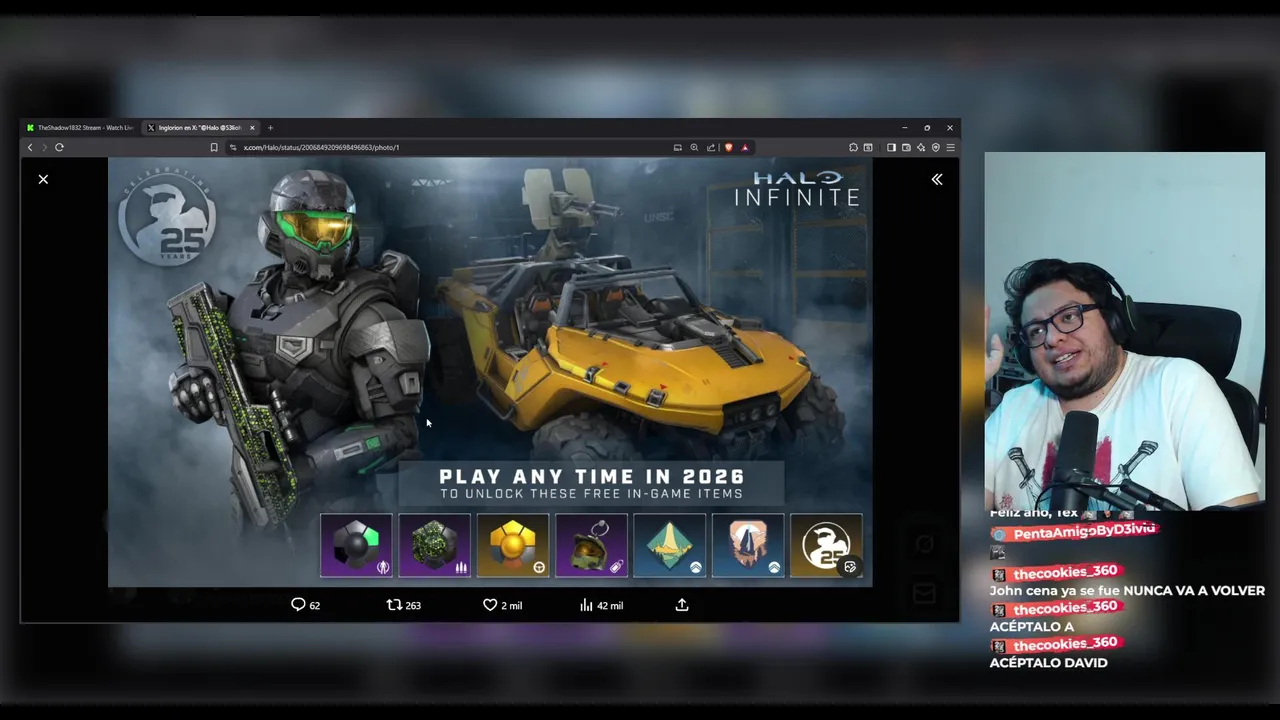Repost the tweet with 263 reposts
The width and height of the screenshot is (1280, 720).
(403, 605)
